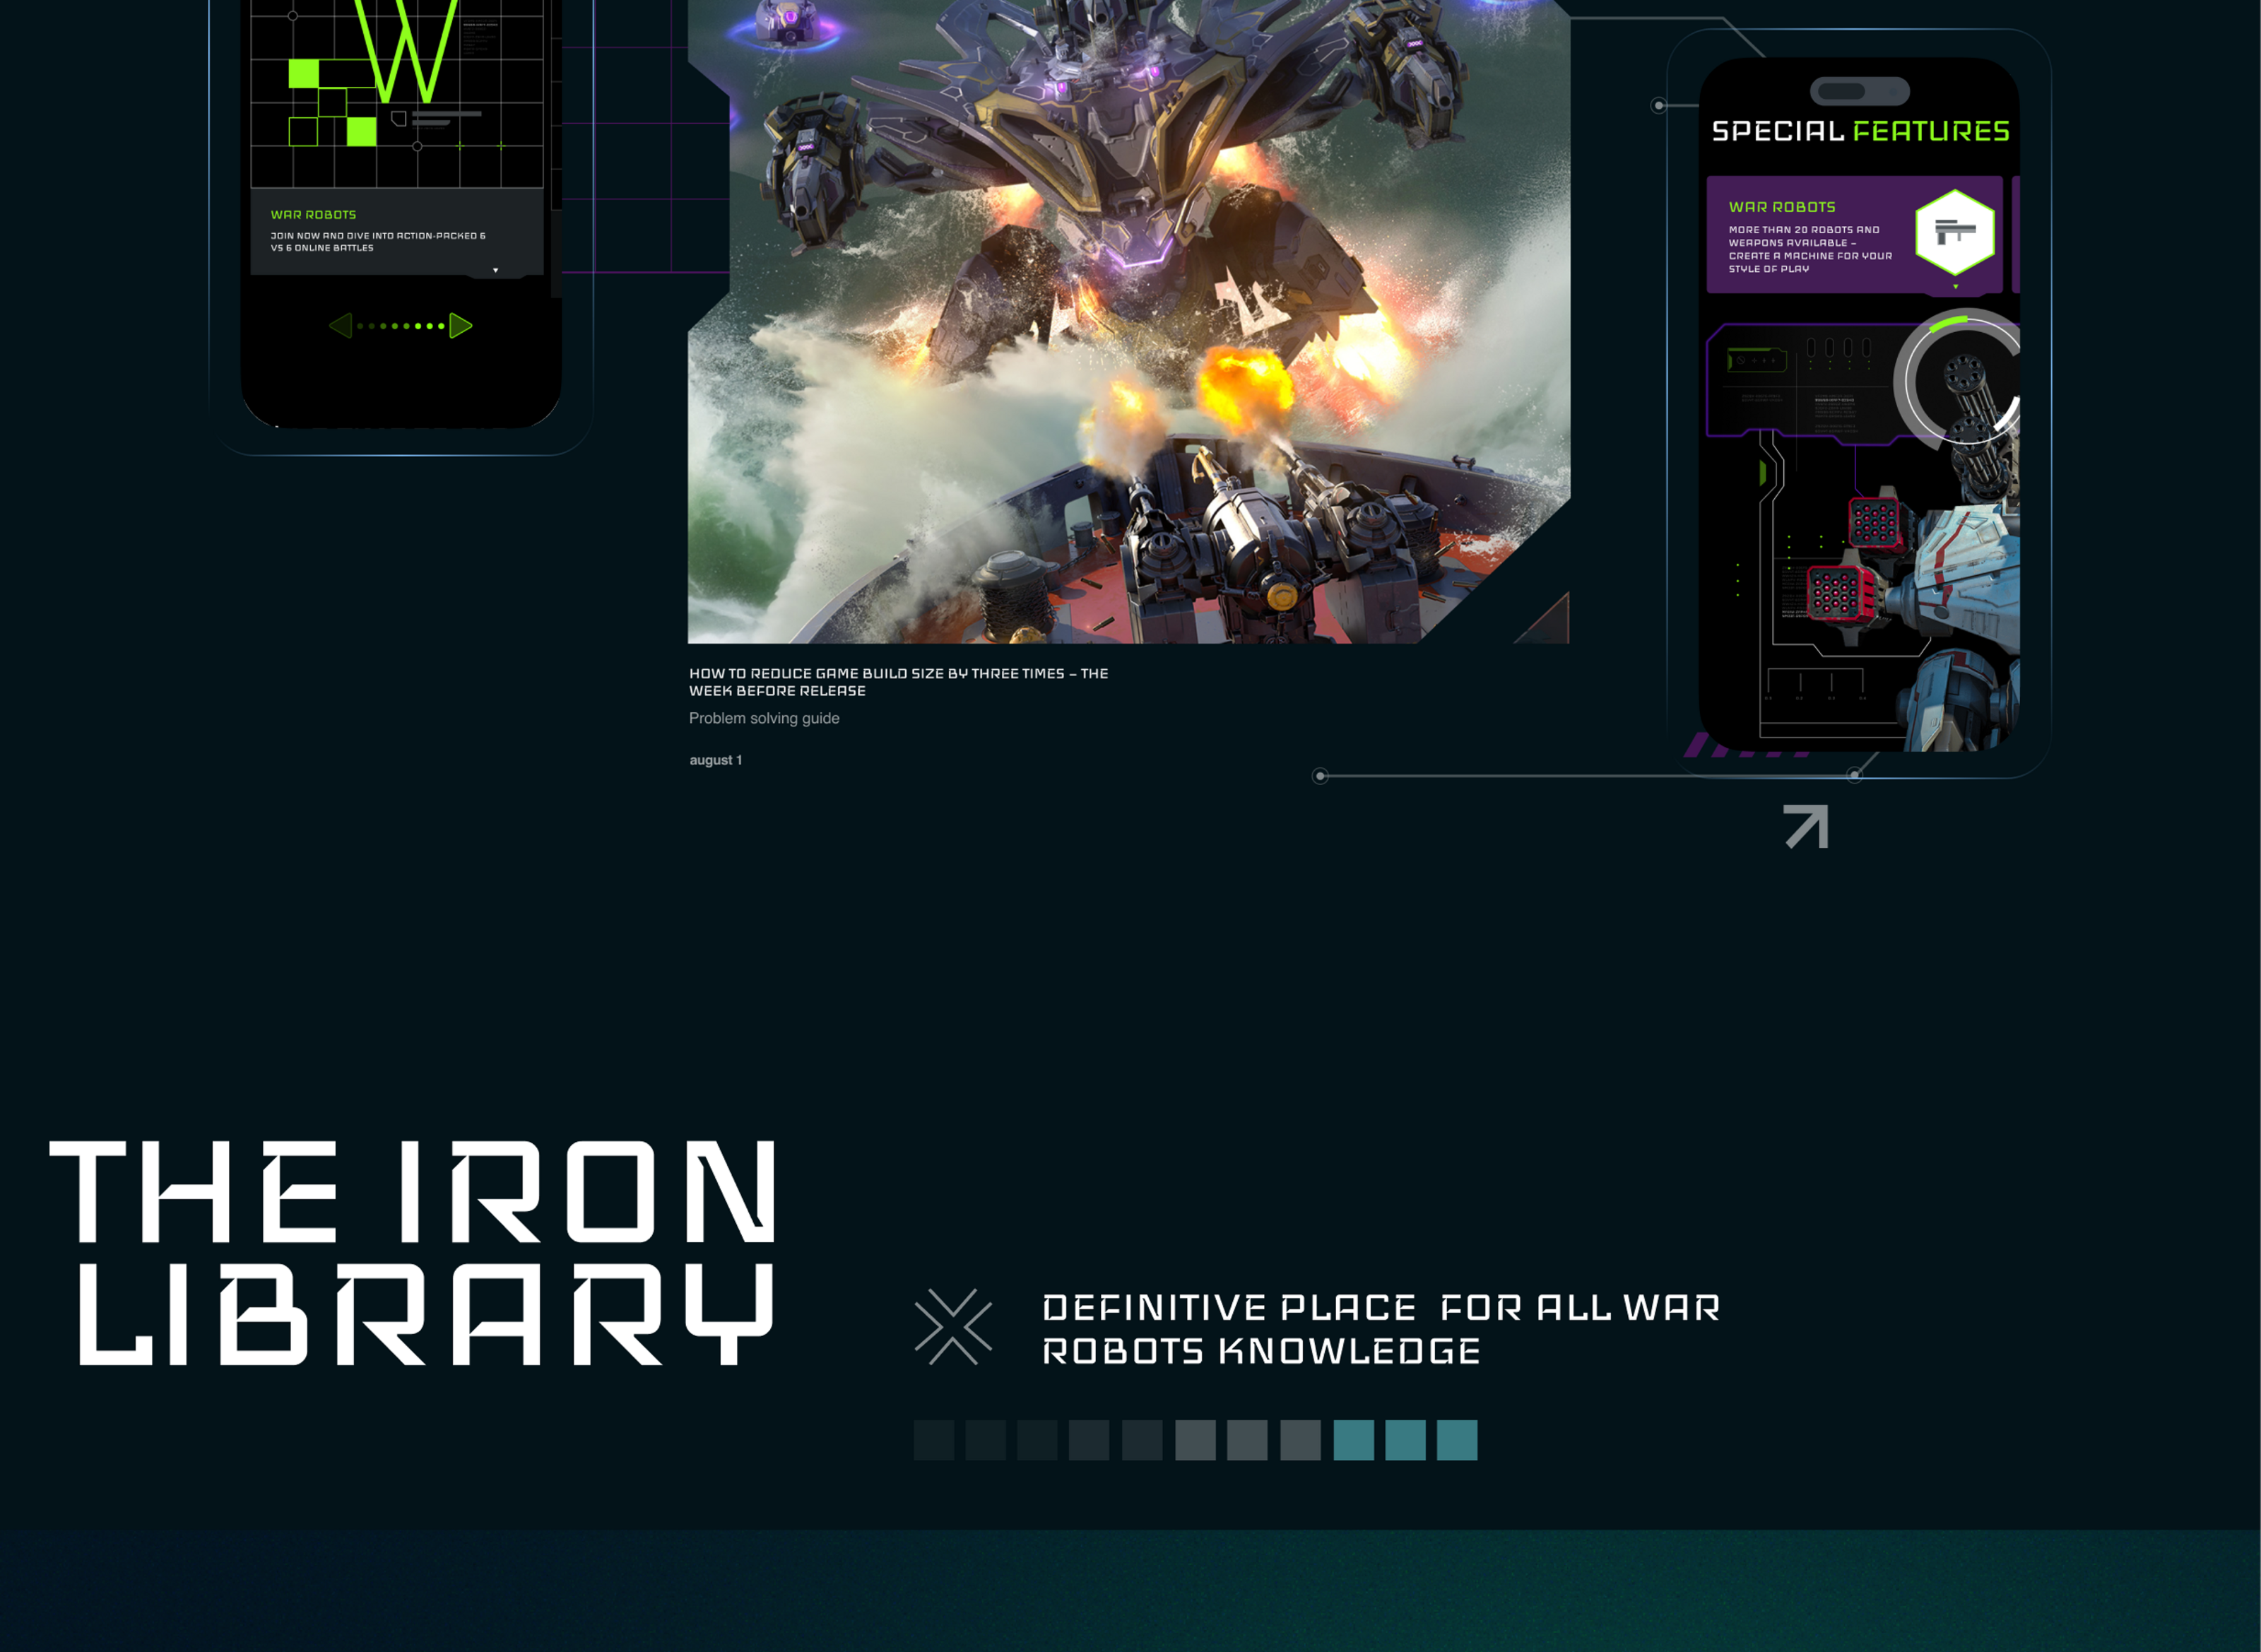The width and height of the screenshot is (2261, 1652).
Task: Open the Special Features heading
Action: [1860, 131]
